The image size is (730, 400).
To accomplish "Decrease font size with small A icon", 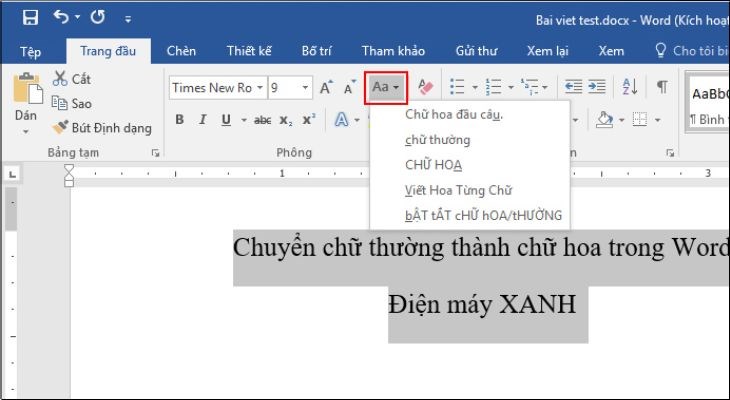I will tap(350, 87).
